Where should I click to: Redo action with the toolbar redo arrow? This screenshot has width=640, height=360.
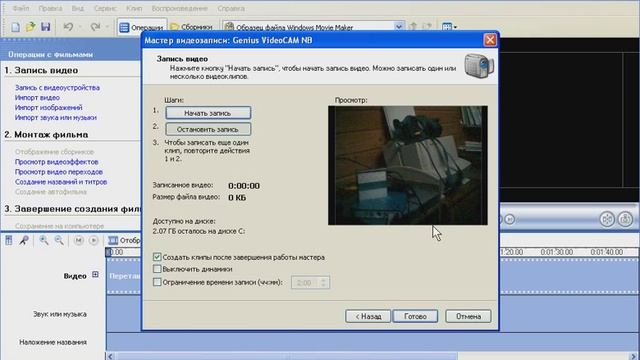click(x=95, y=27)
